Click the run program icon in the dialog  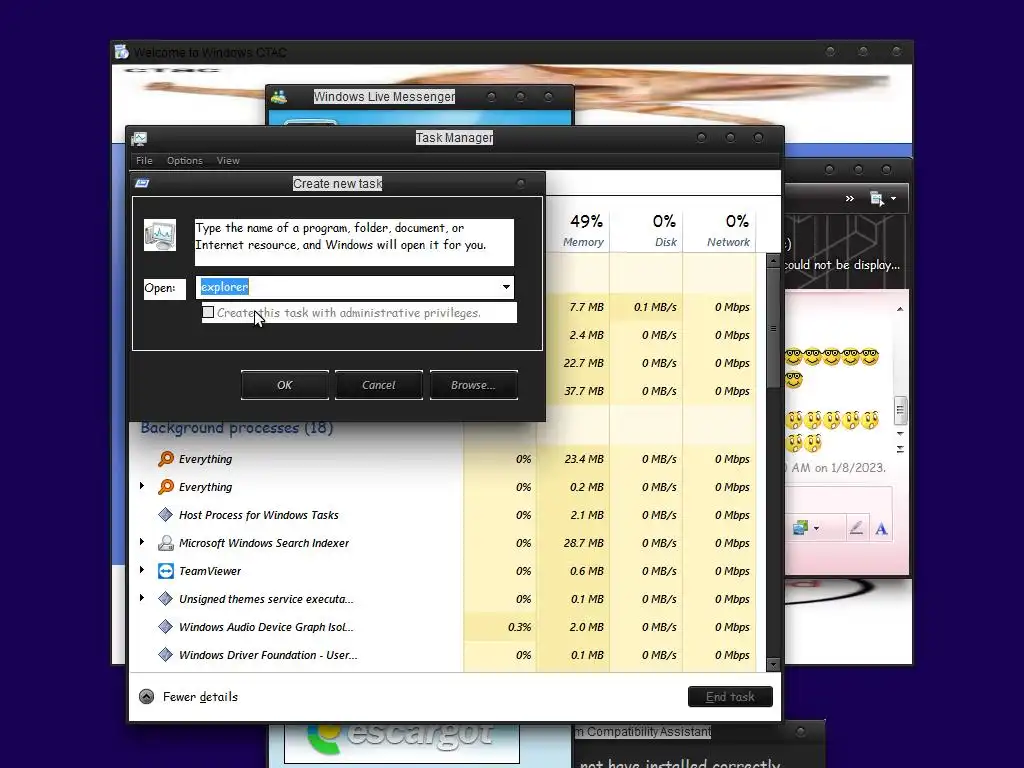160,236
